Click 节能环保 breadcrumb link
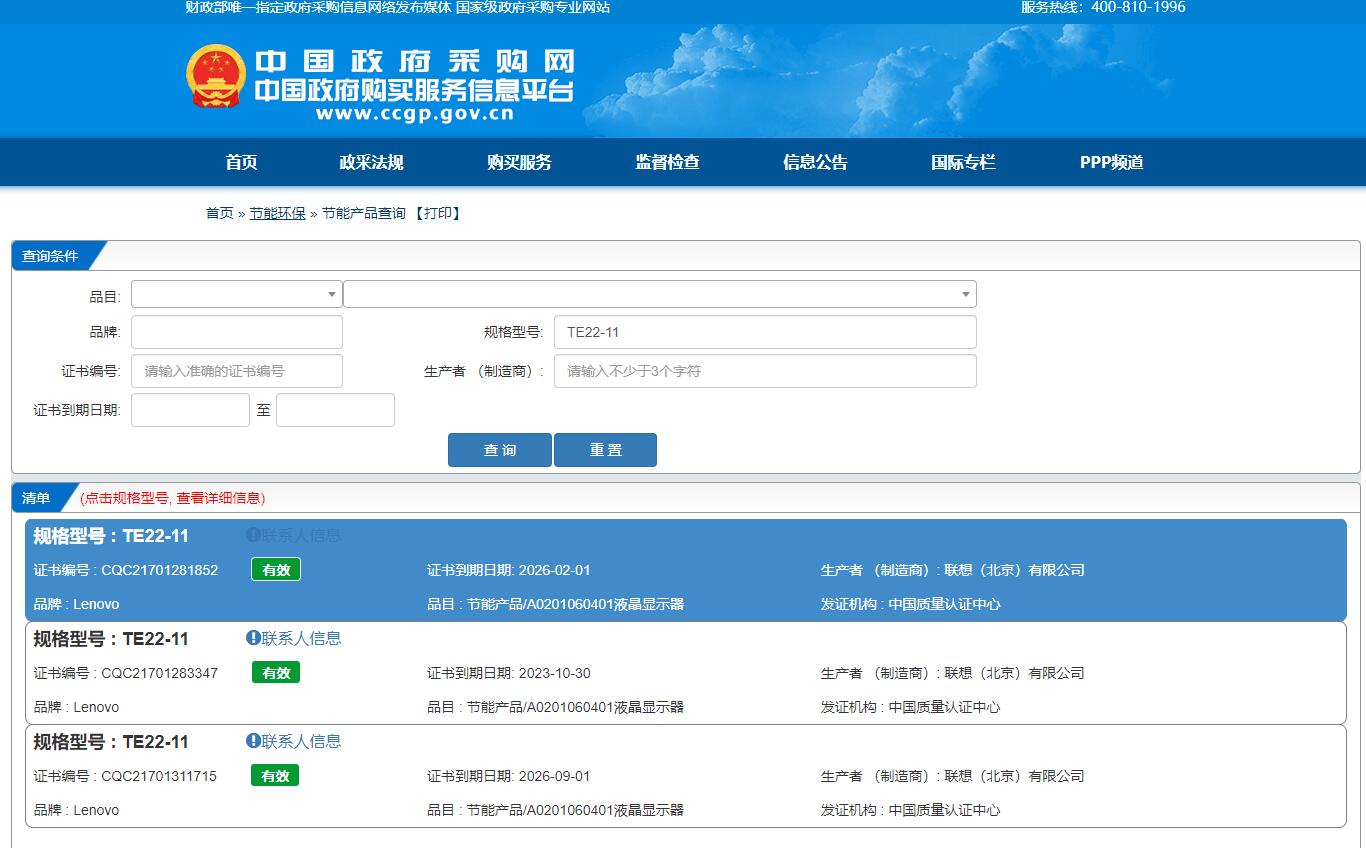1366x848 pixels. 277,213
